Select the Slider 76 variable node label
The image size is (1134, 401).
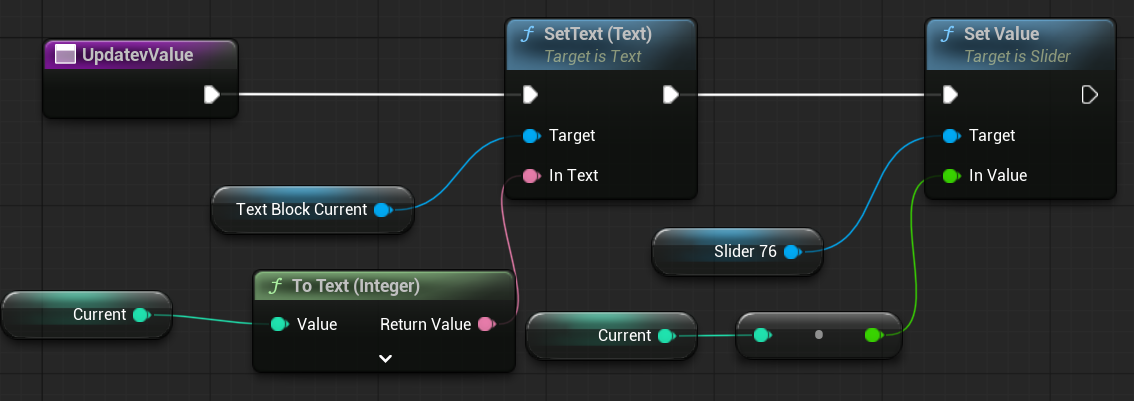pos(745,252)
